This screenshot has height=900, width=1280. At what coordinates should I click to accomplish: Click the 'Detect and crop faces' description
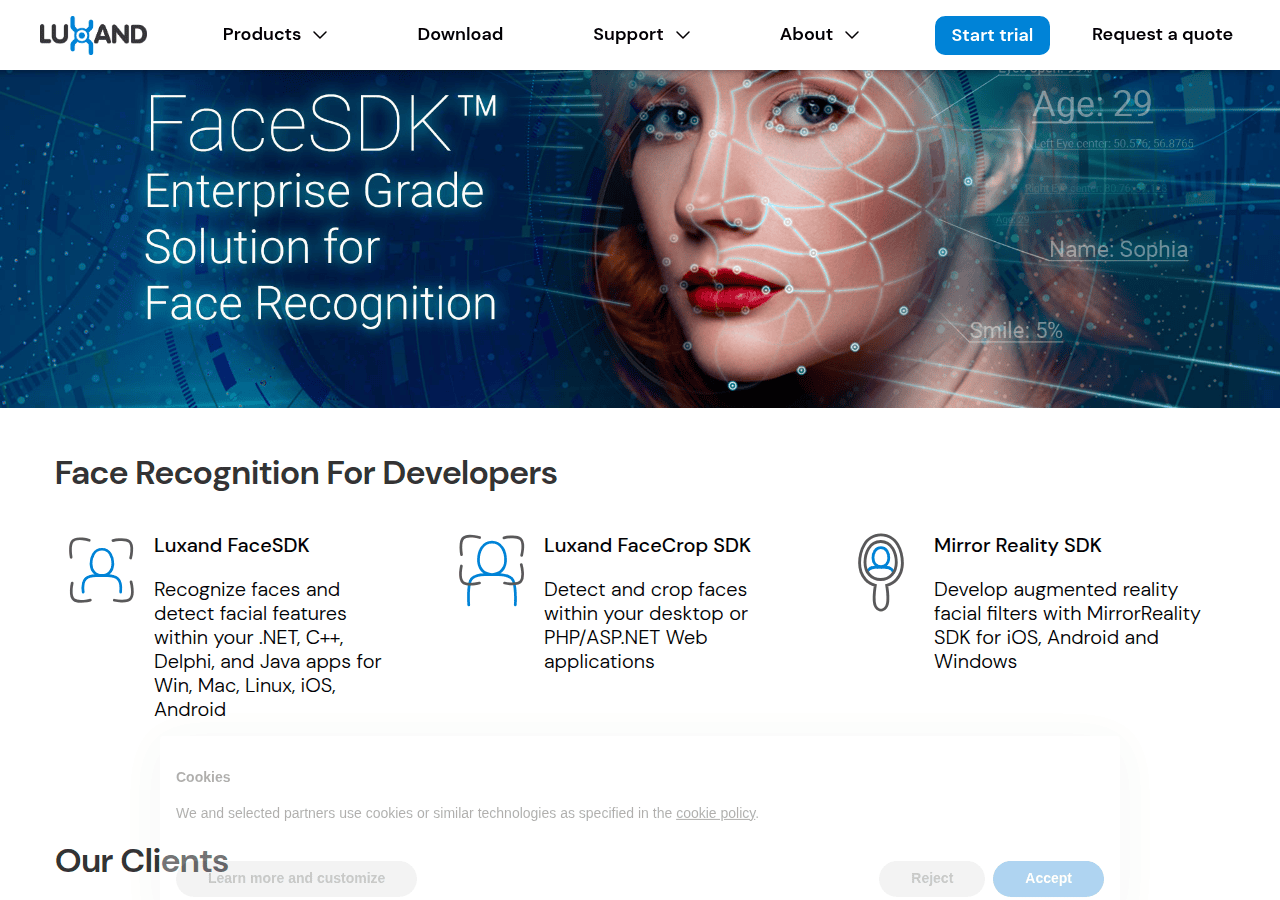[x=646, y=625]
